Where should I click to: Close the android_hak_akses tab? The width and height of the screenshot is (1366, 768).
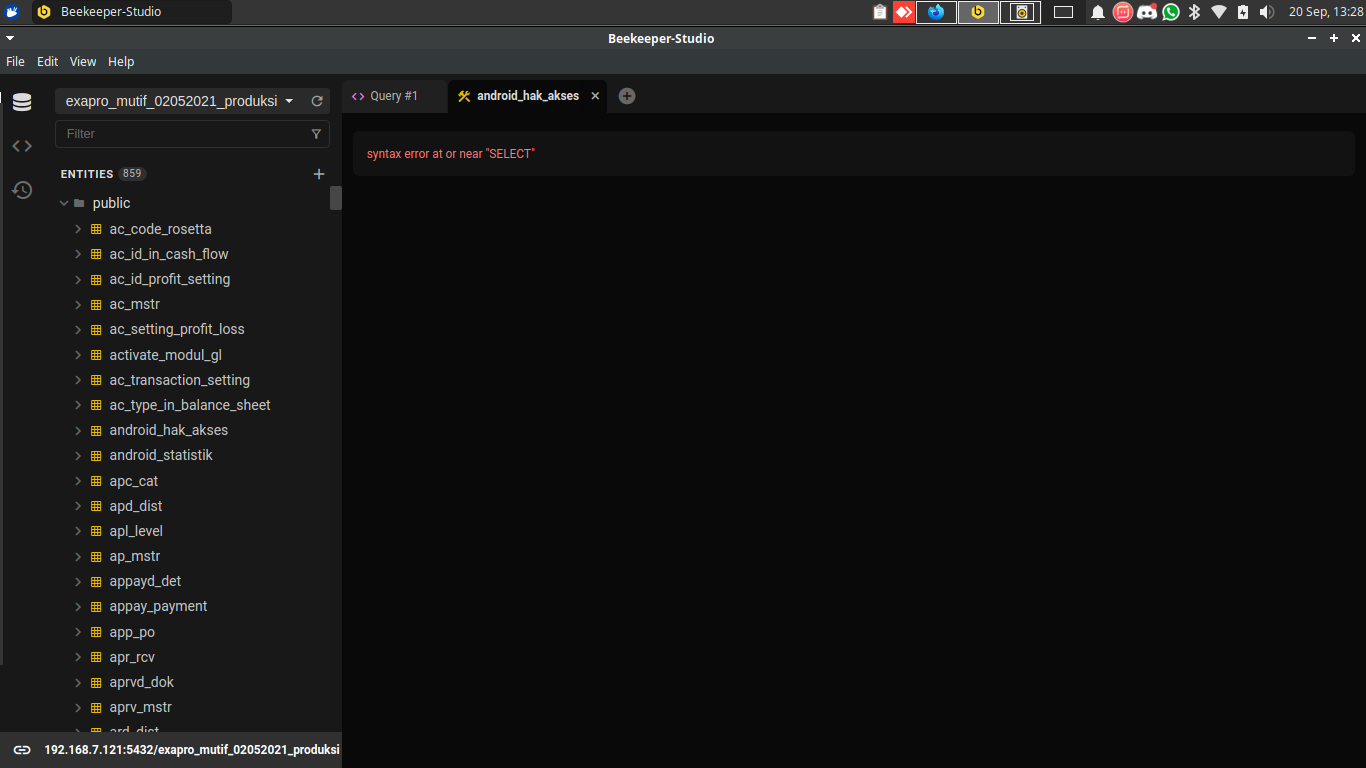(x=595, y=96)
